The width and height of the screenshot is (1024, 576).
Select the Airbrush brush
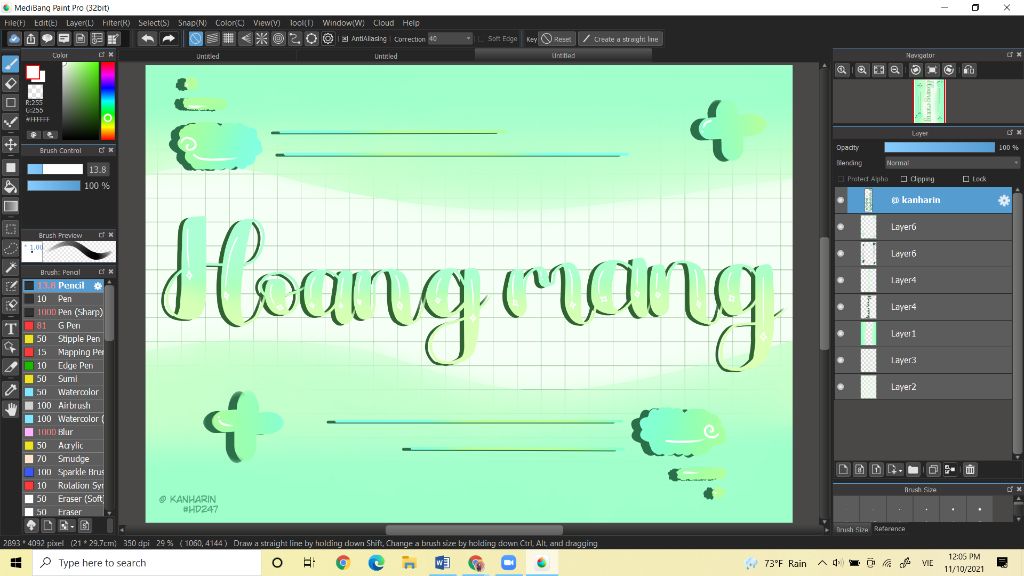coord(63,406)
